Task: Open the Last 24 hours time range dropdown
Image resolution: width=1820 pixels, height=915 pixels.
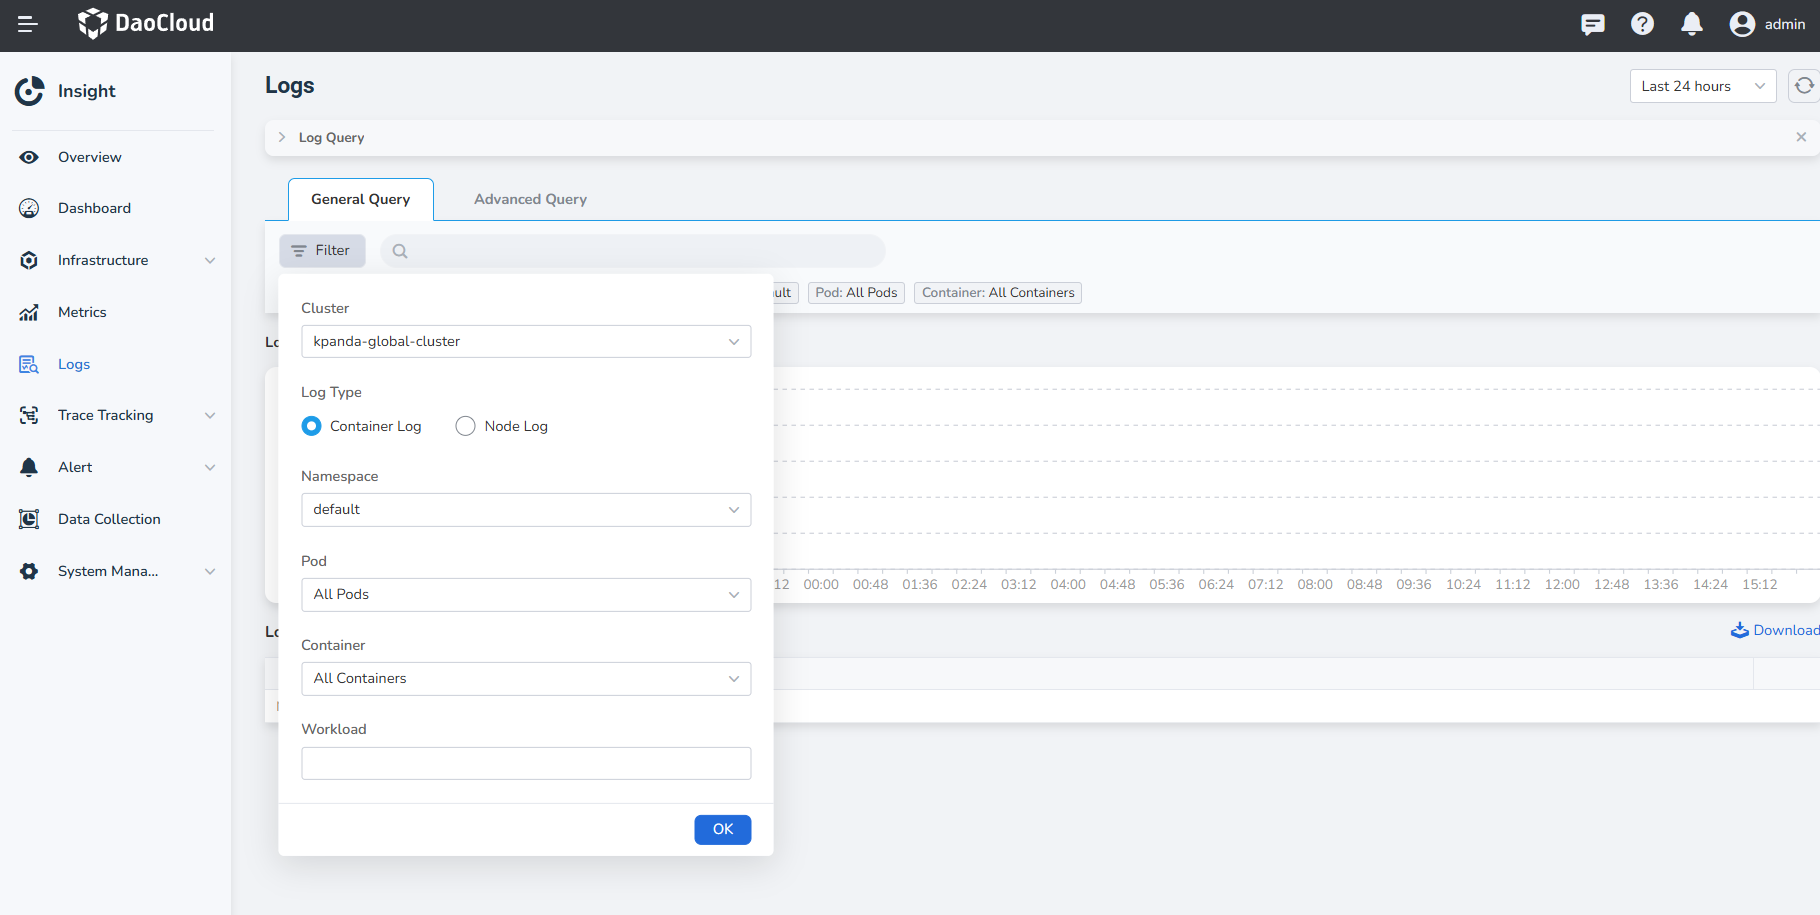Action: click(1702, 86)
